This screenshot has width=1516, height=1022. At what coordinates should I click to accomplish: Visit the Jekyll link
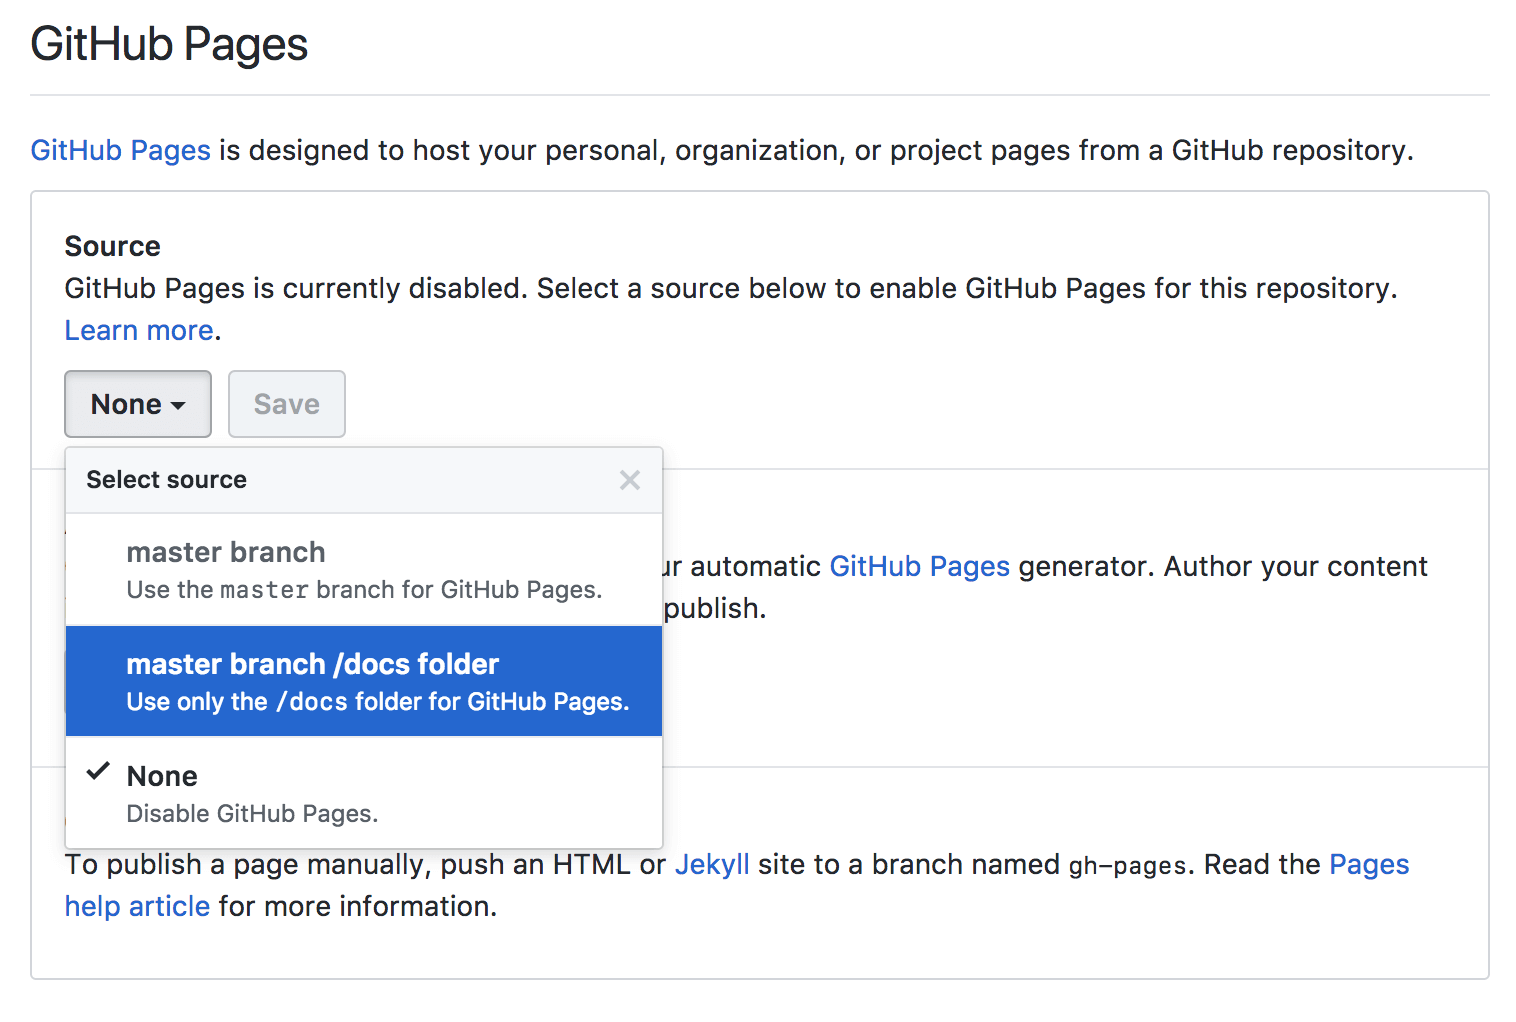[712, 864]
